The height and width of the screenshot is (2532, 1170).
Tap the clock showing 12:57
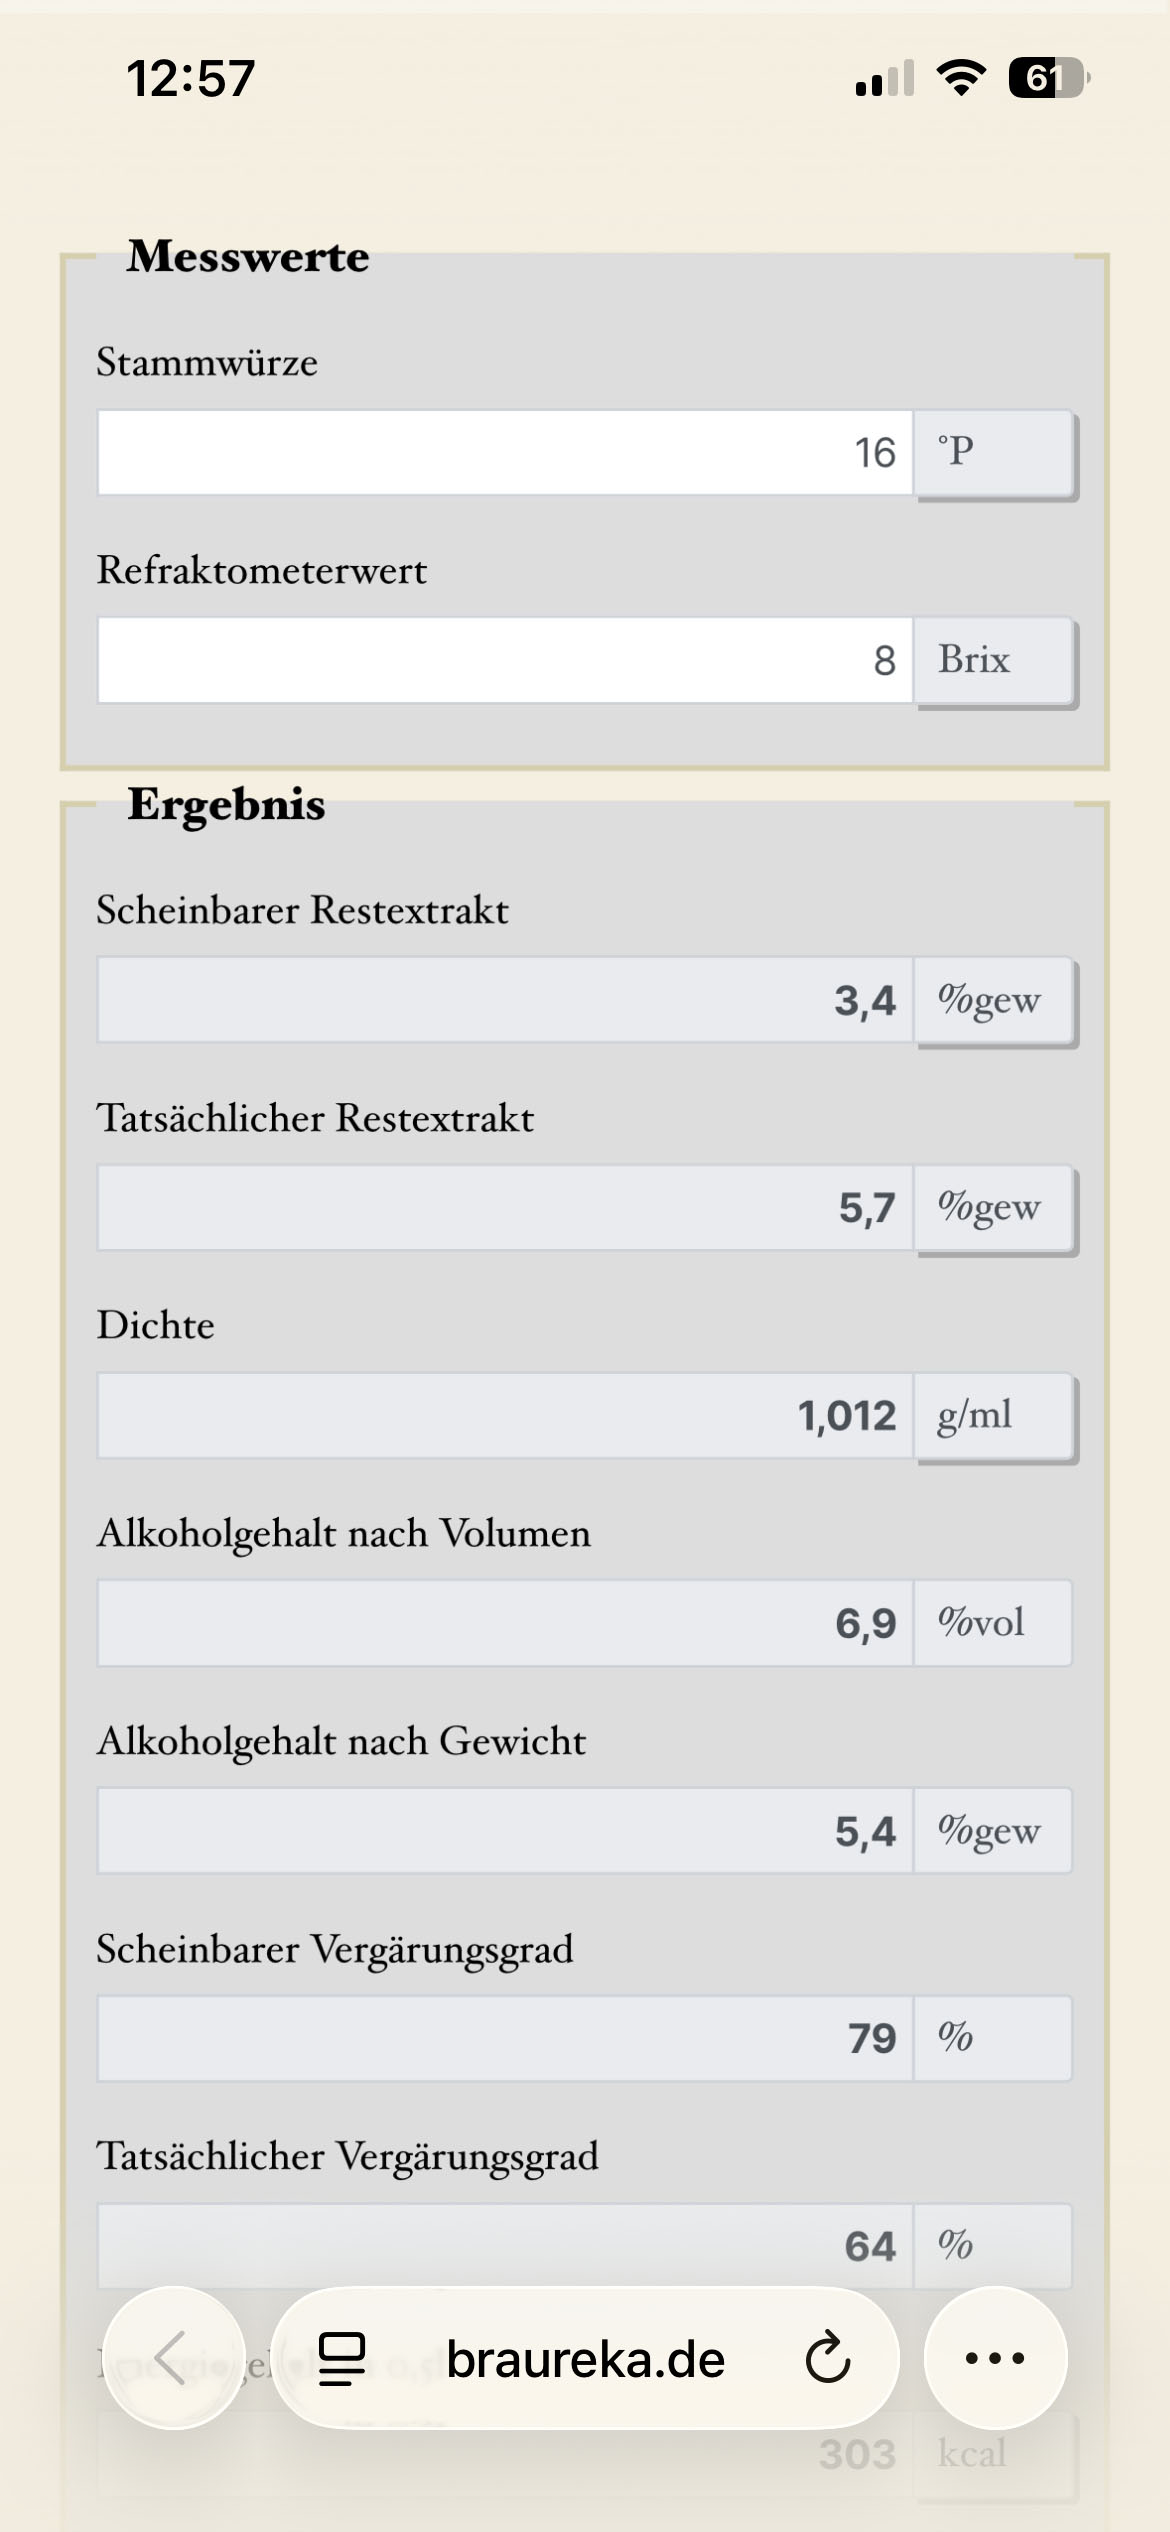click(x=190, y=78)
